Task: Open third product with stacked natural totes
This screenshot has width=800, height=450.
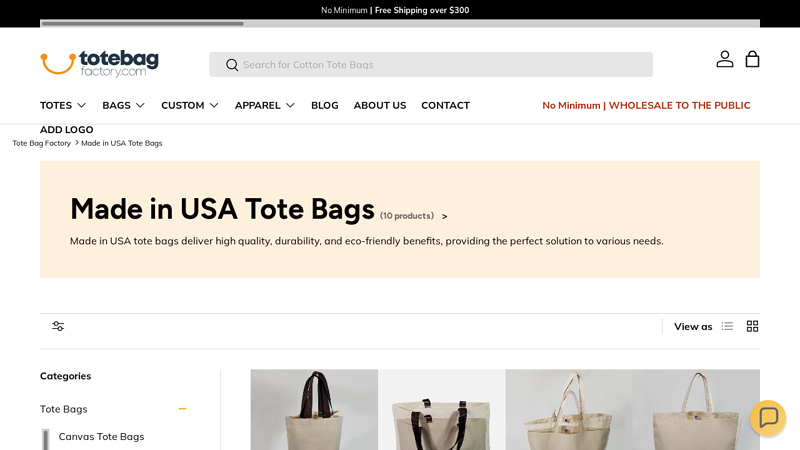Action: [569, 410]
